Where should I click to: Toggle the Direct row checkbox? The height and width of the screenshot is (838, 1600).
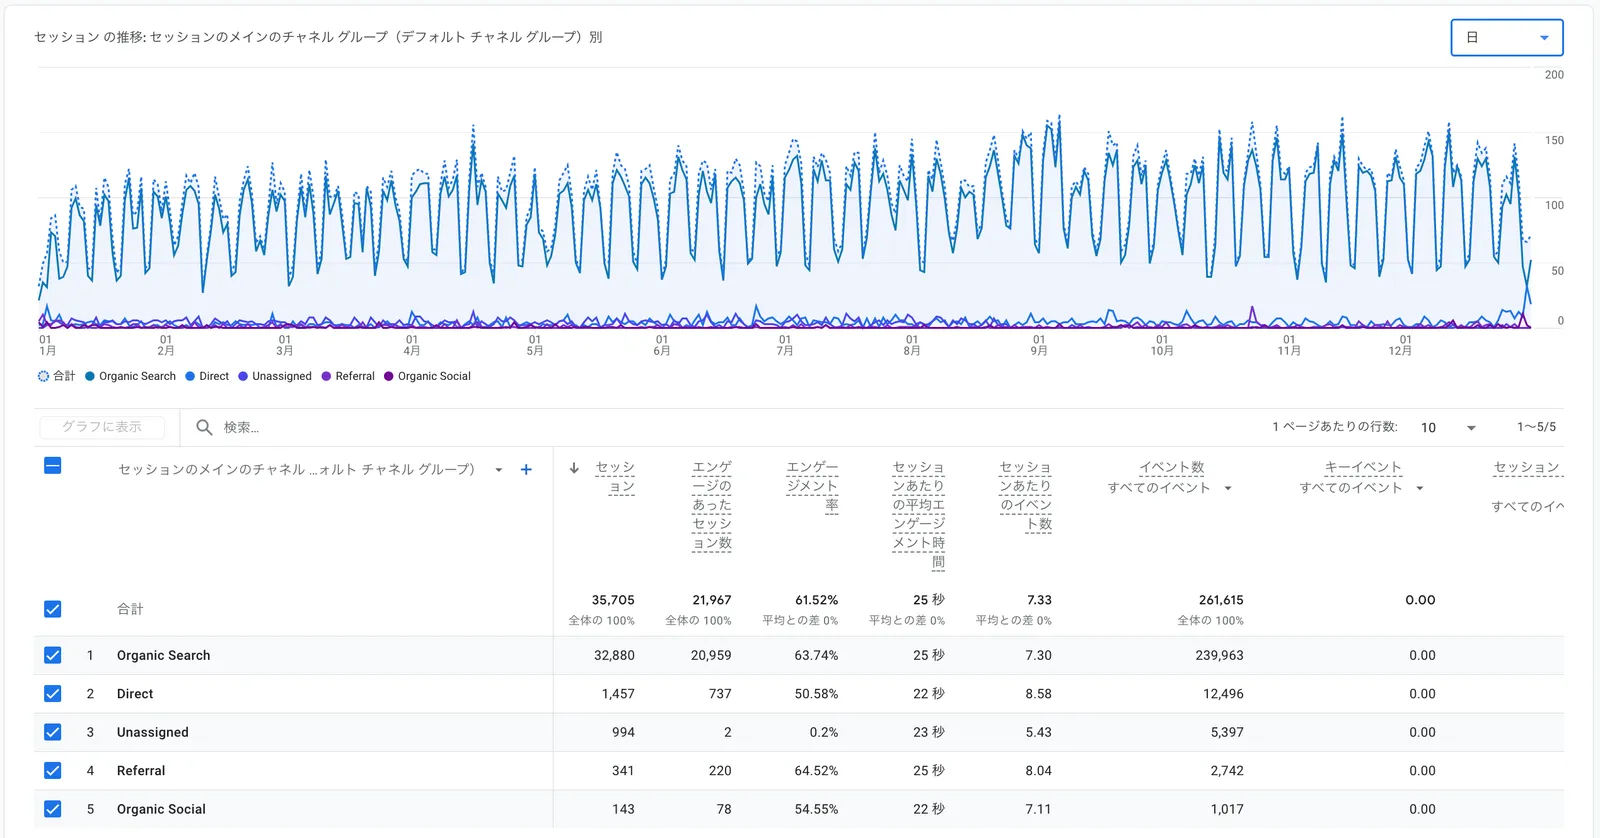coord(53,694)
